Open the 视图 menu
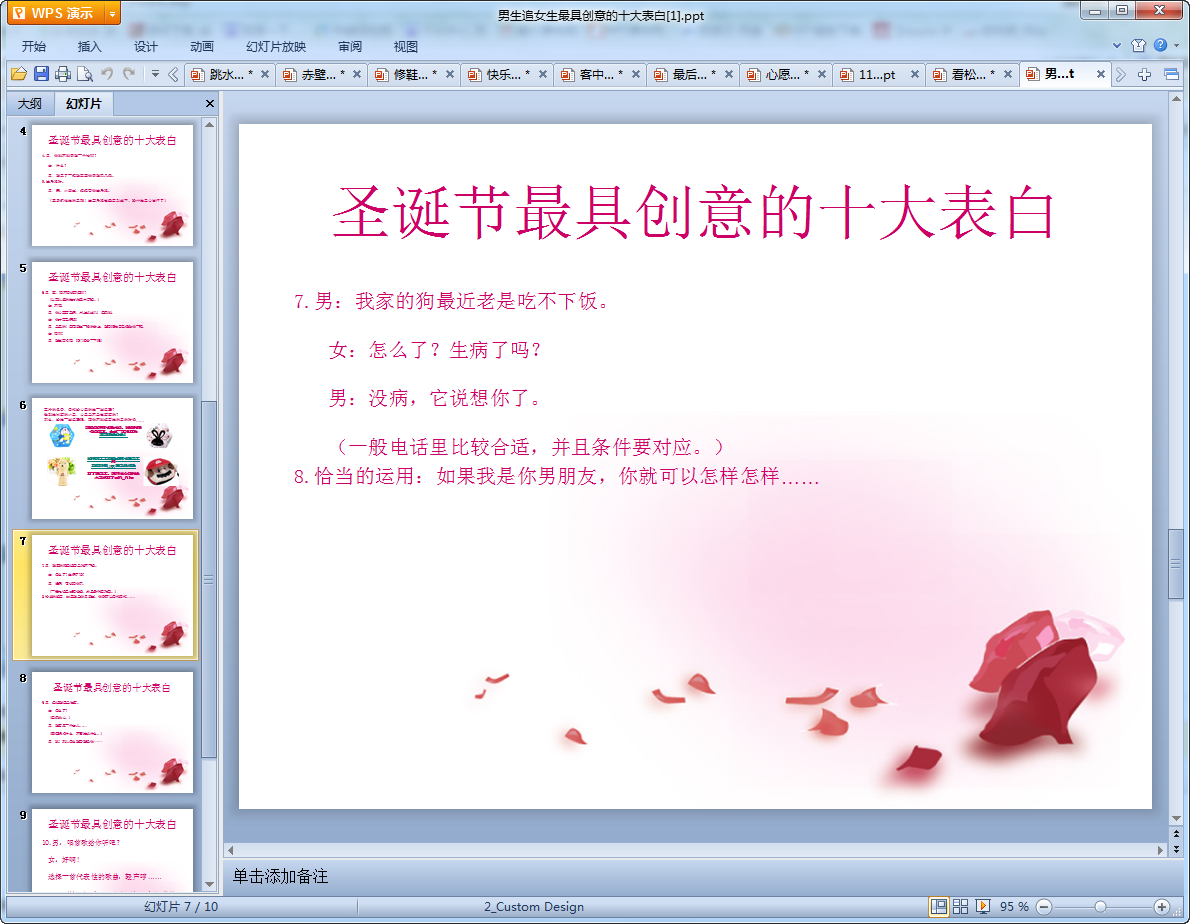The height and width of the screenshot is (924, 1190). 405,46
